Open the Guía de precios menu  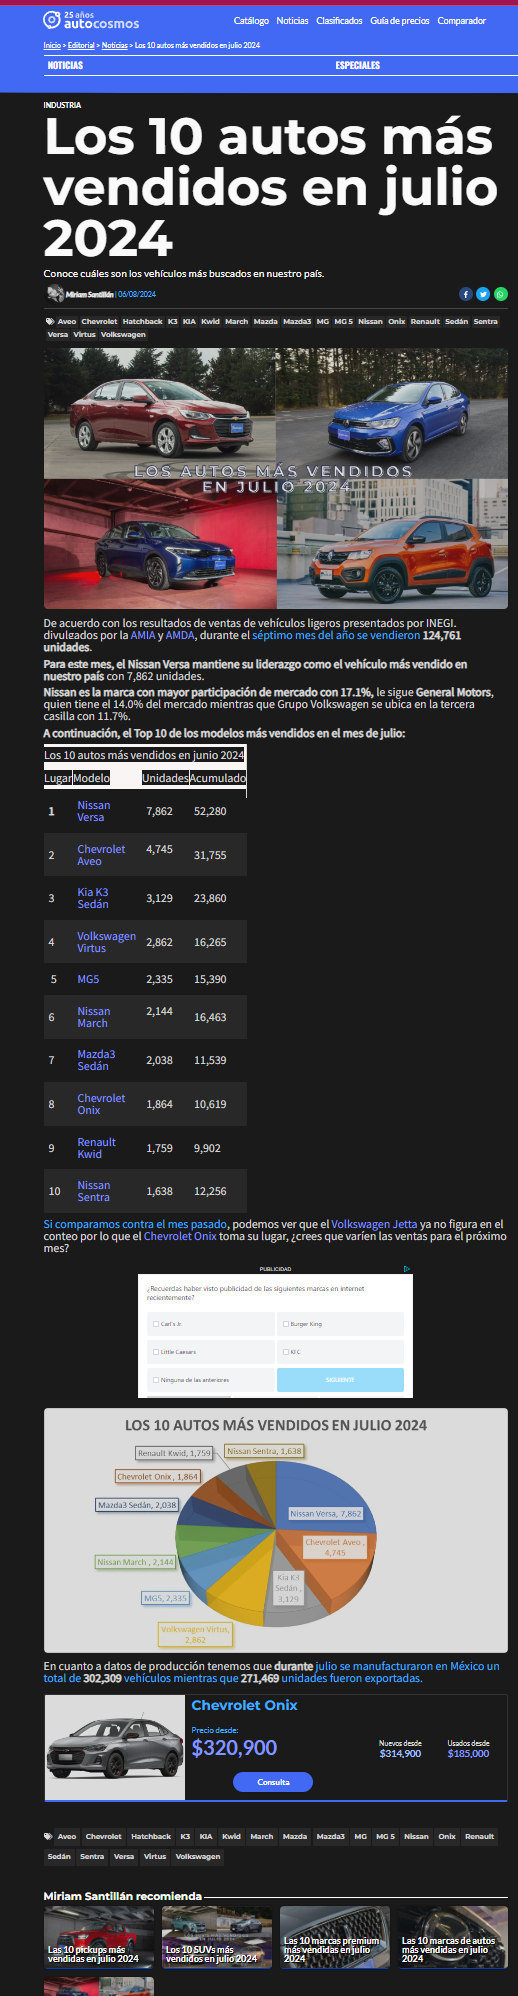pos(400,21)
